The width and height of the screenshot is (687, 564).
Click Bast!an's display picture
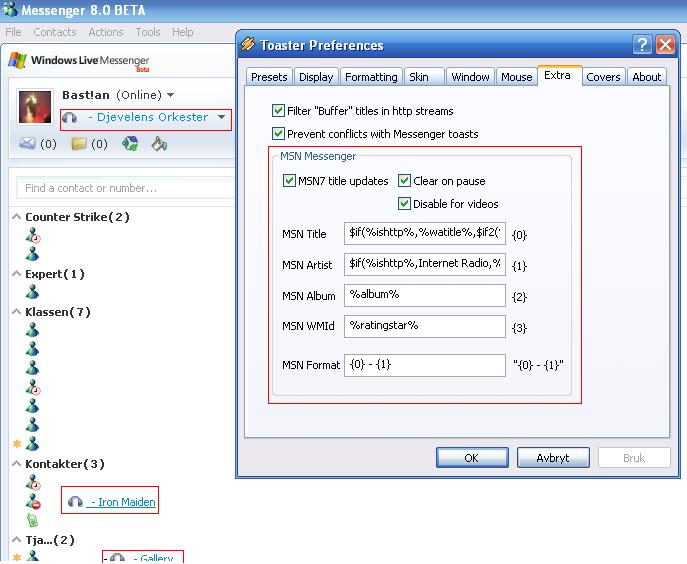point(35,106)
